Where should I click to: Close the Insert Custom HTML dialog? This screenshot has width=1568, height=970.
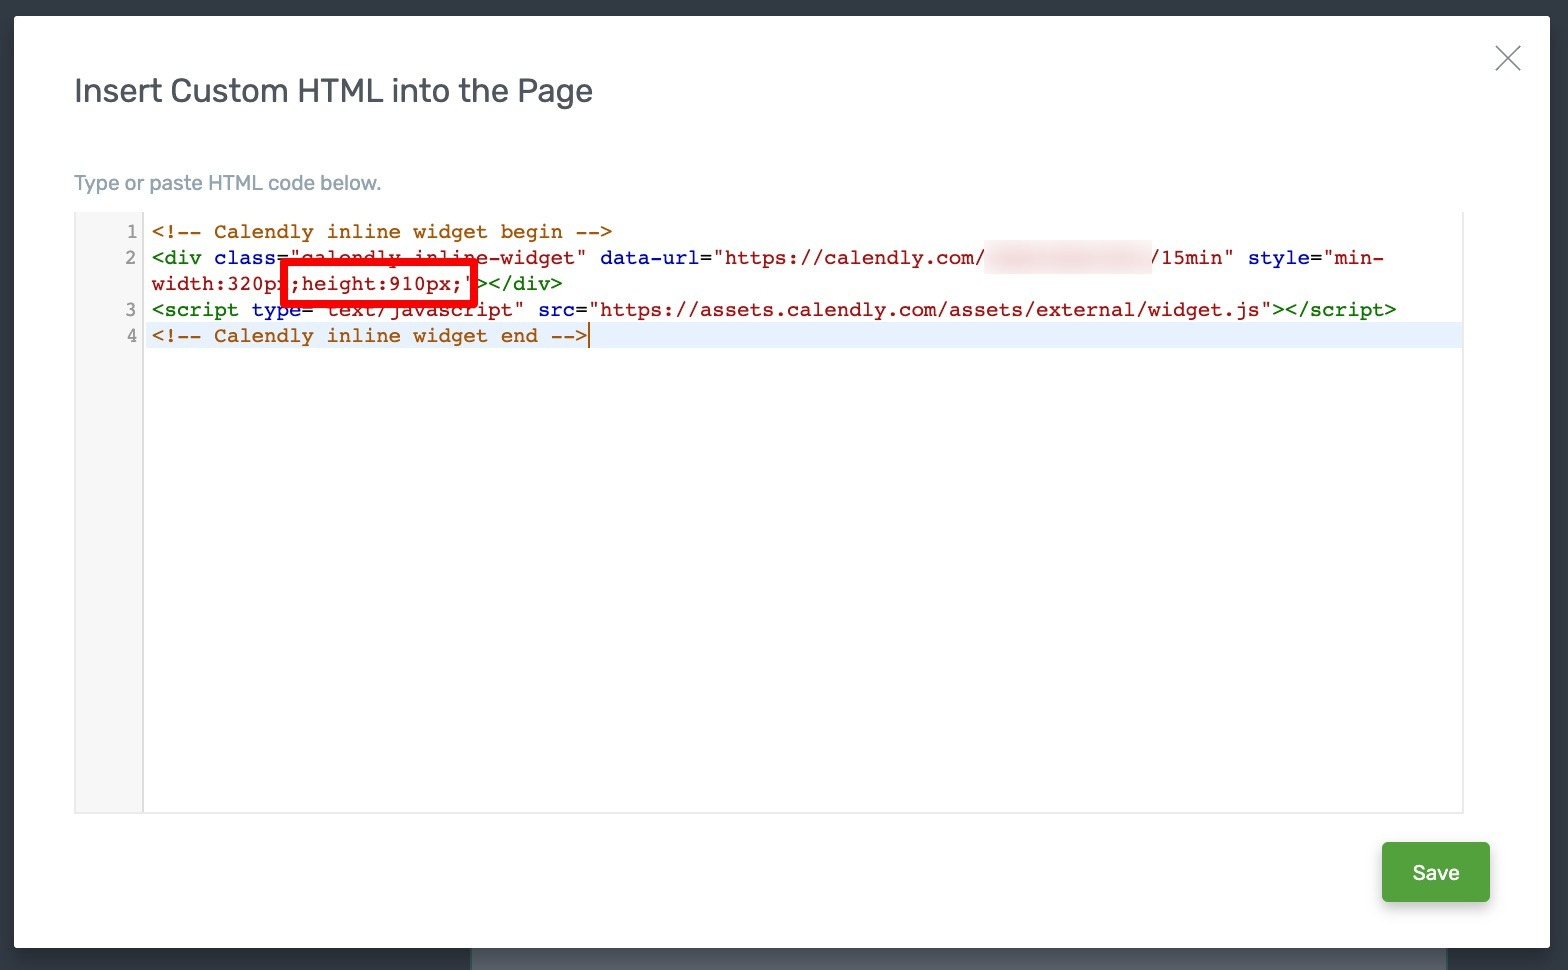pyautogui.click(x=1507, y=59)
